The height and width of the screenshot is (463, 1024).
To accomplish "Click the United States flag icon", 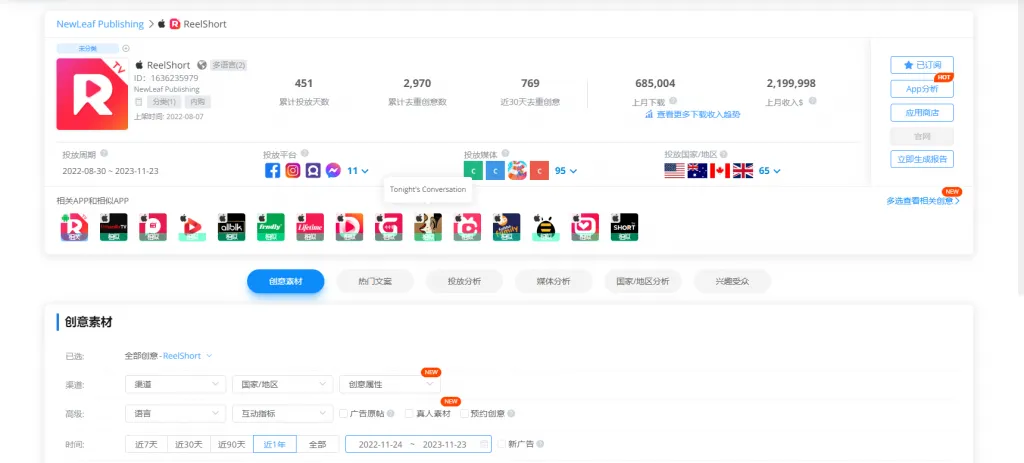I will [x=675, y=171].
